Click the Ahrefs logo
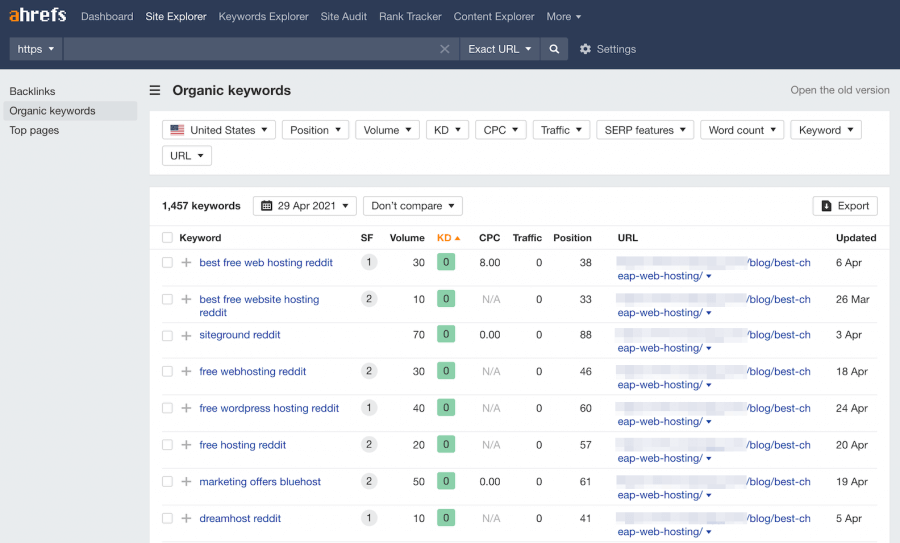Screen dimensions: 900x543 click(x=38, y=15)
